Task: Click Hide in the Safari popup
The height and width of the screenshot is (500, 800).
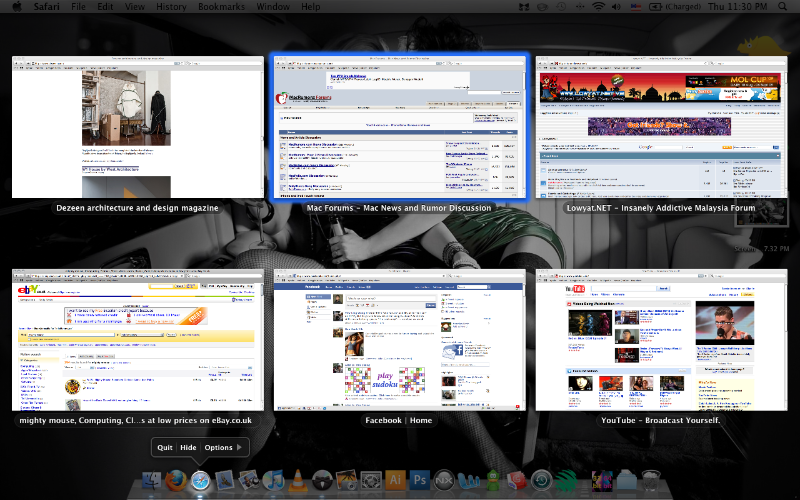Action: click(x=188, y=447)
